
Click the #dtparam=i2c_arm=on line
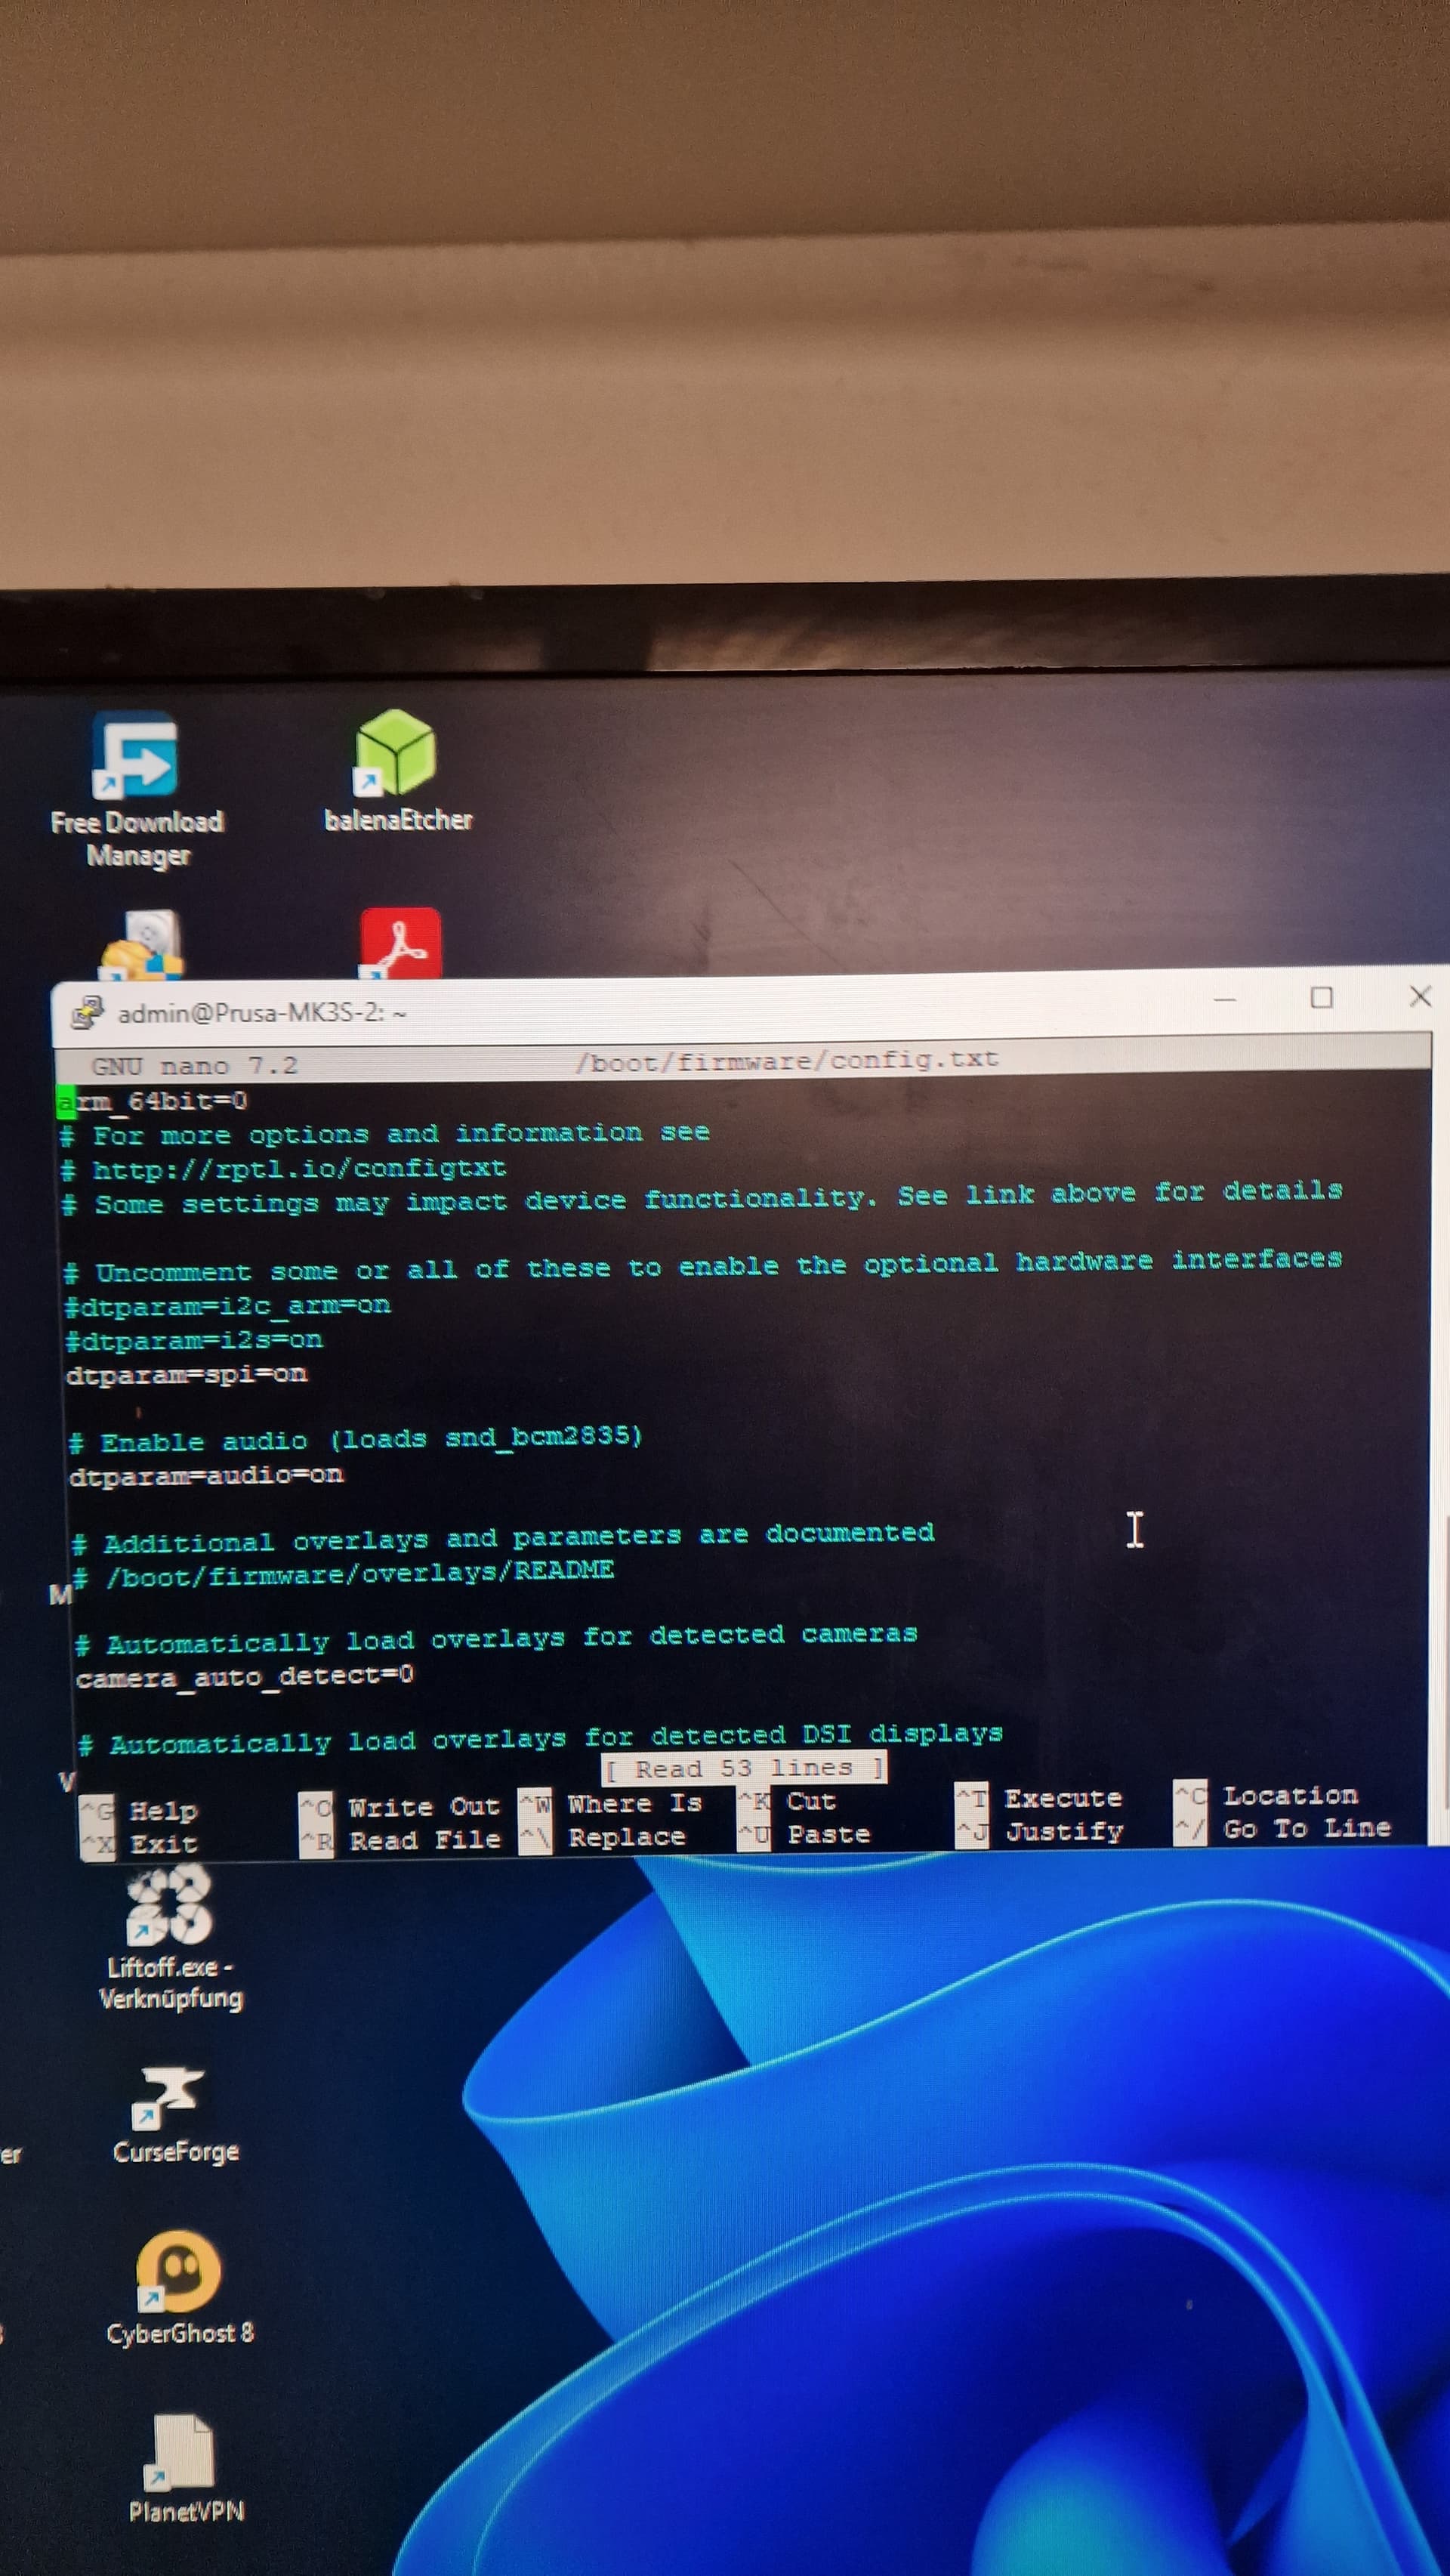227,1306
